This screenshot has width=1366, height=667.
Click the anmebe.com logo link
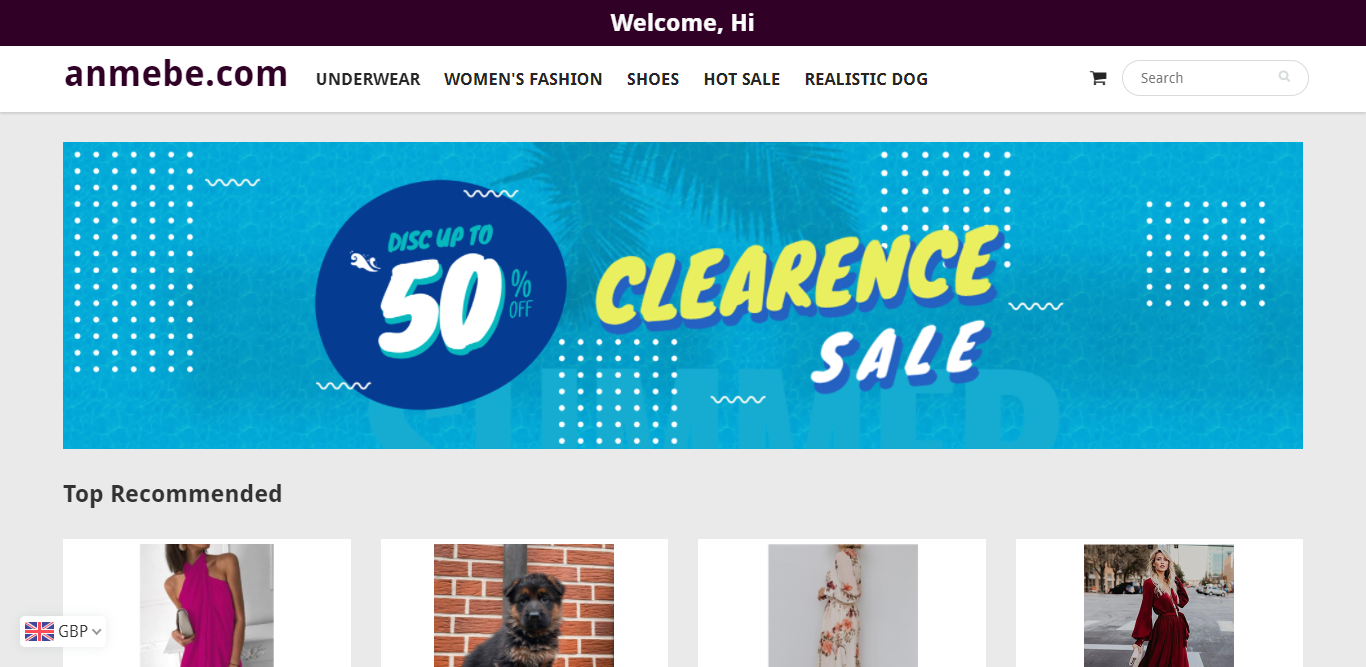coord(176,74)
